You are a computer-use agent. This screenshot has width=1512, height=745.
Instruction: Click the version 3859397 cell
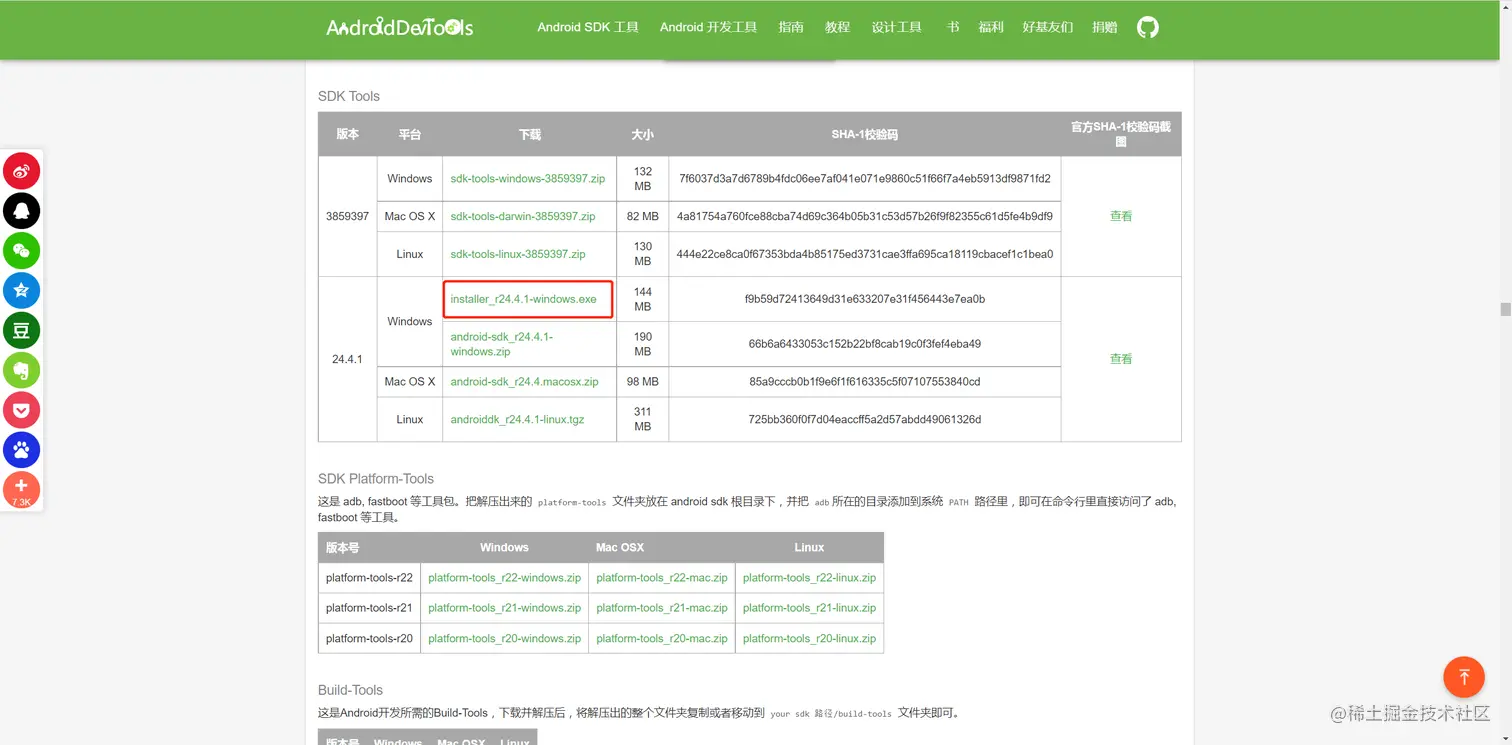347,216
